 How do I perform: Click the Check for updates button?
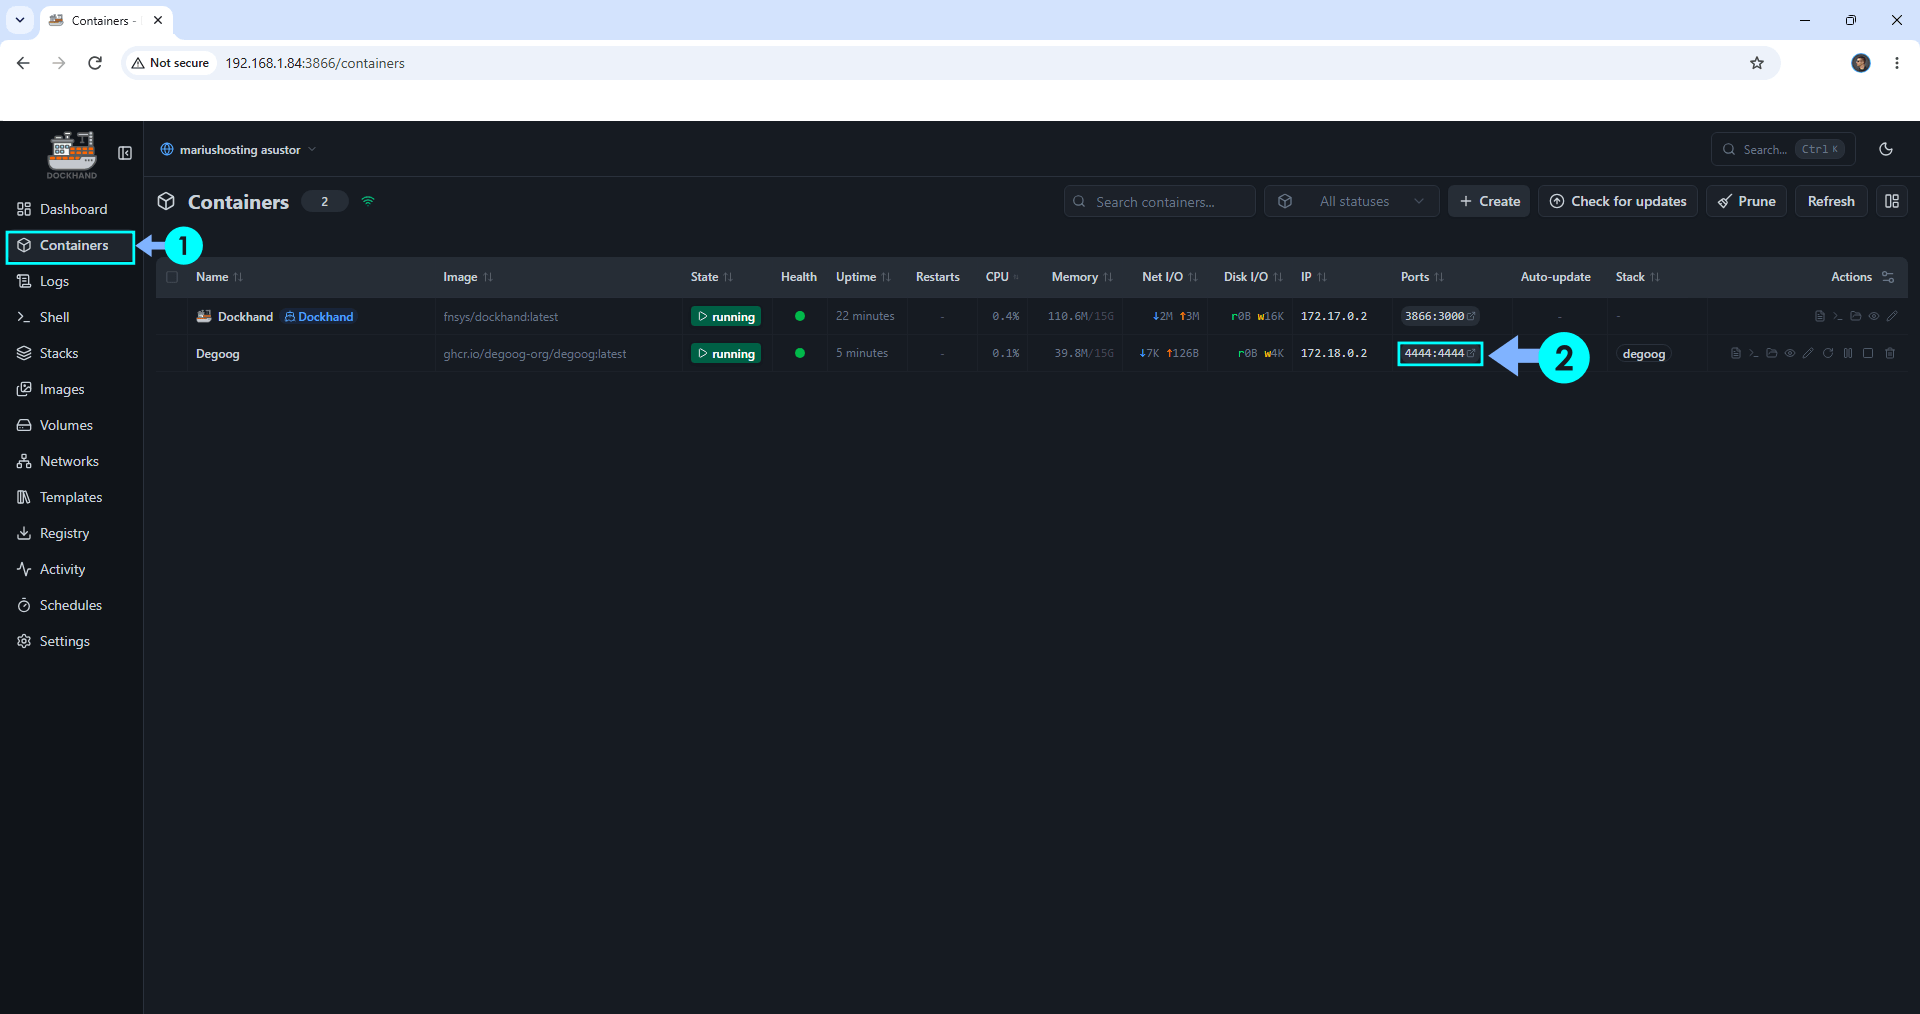[x=1618, y=201]
